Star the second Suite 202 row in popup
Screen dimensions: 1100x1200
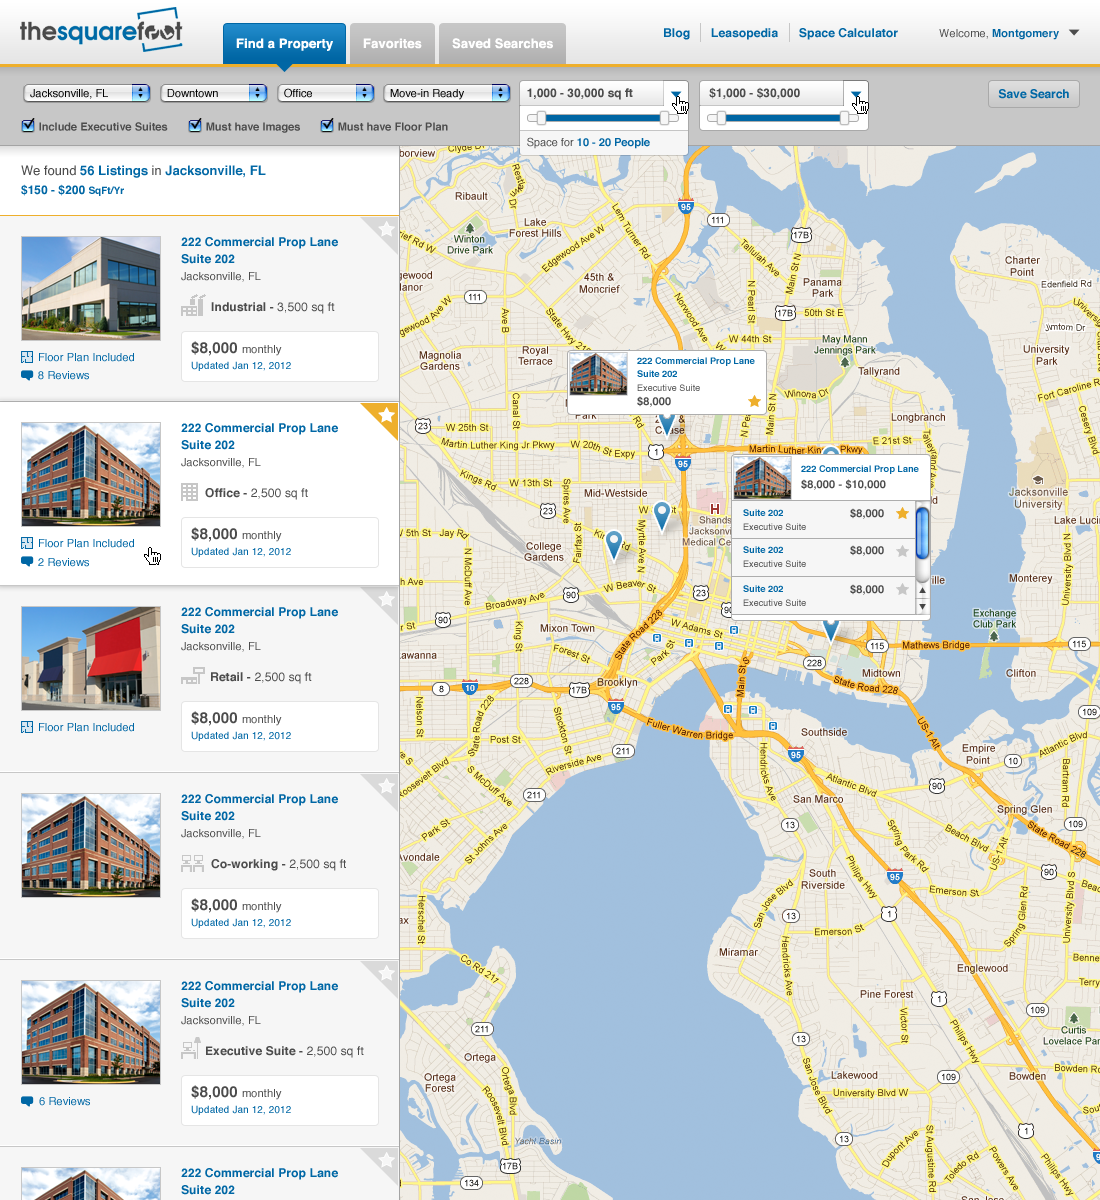tap(902, 551)
